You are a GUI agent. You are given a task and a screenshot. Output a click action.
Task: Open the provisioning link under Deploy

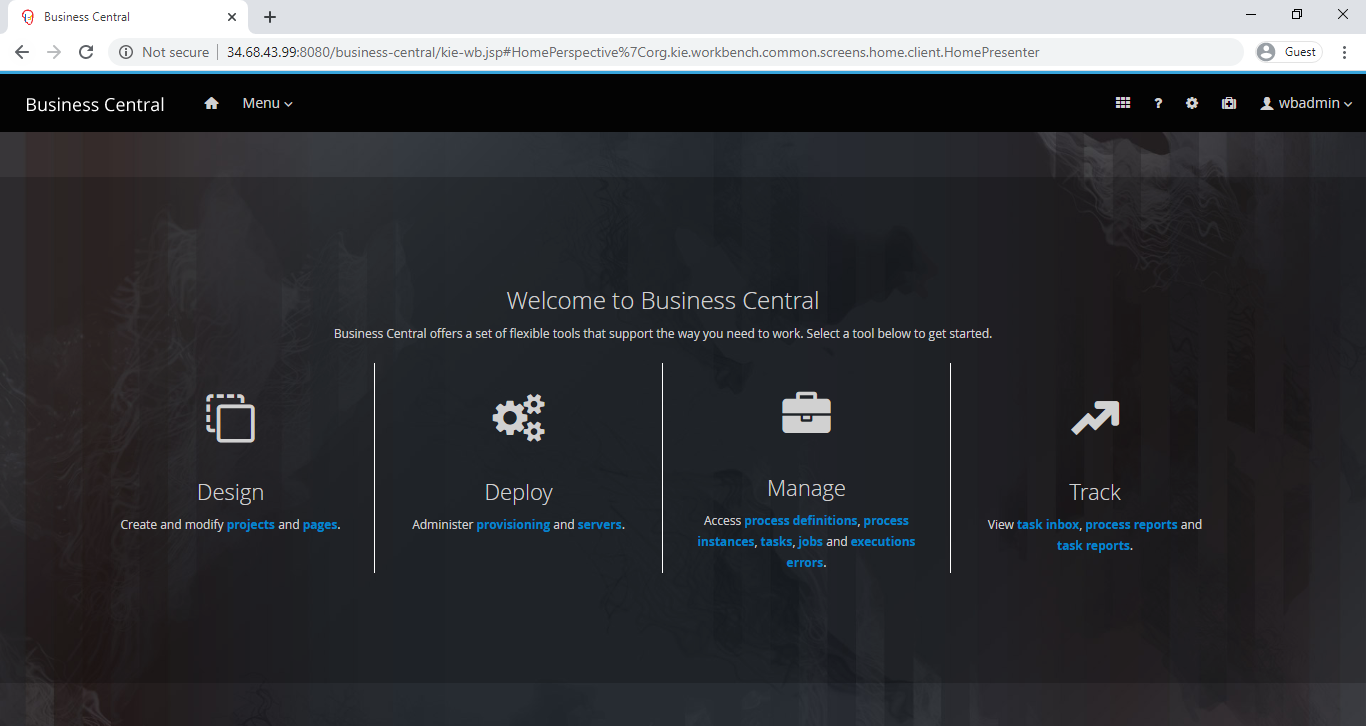513,524
